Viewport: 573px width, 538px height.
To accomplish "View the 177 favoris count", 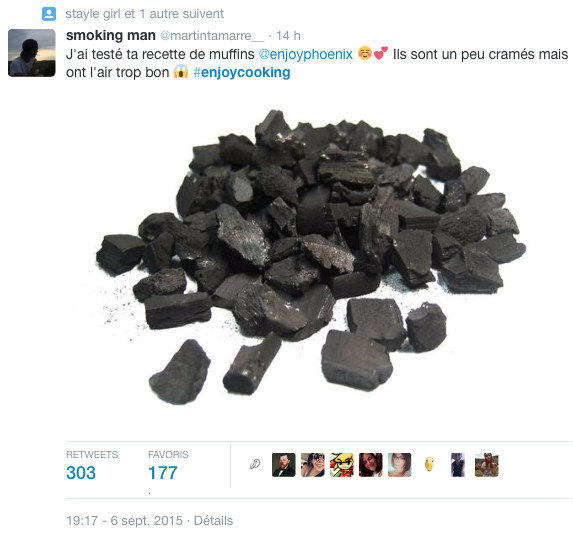I will [x=163, y=473].
